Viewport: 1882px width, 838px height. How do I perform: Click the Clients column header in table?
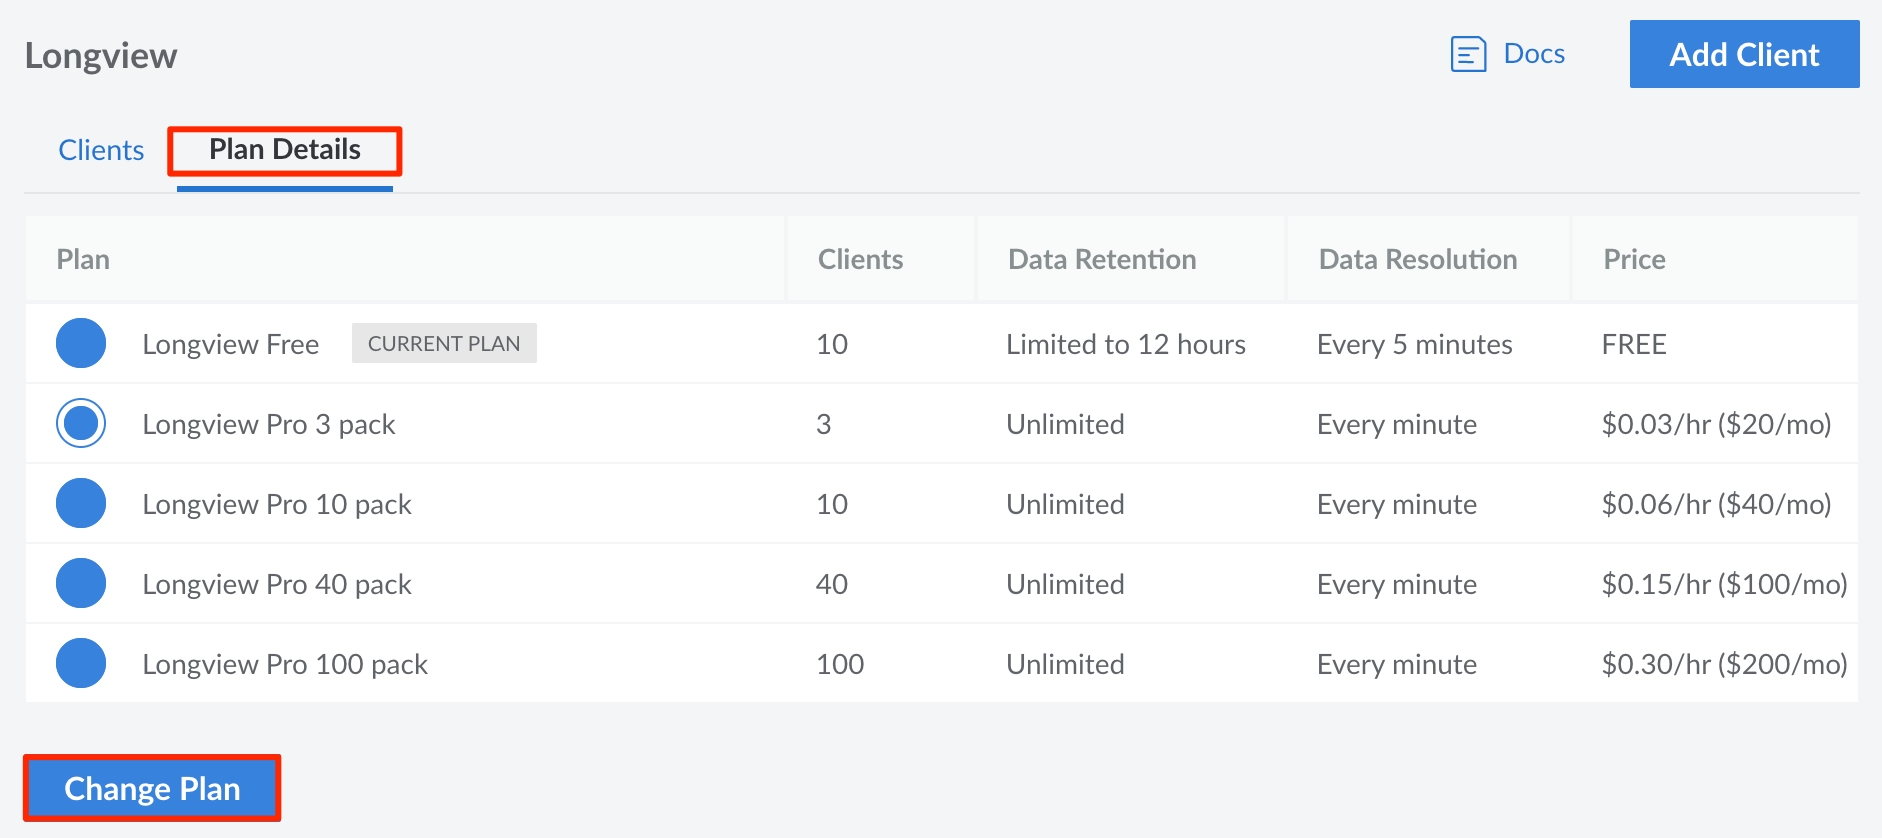pyautogui.click(x=860, y=260)
